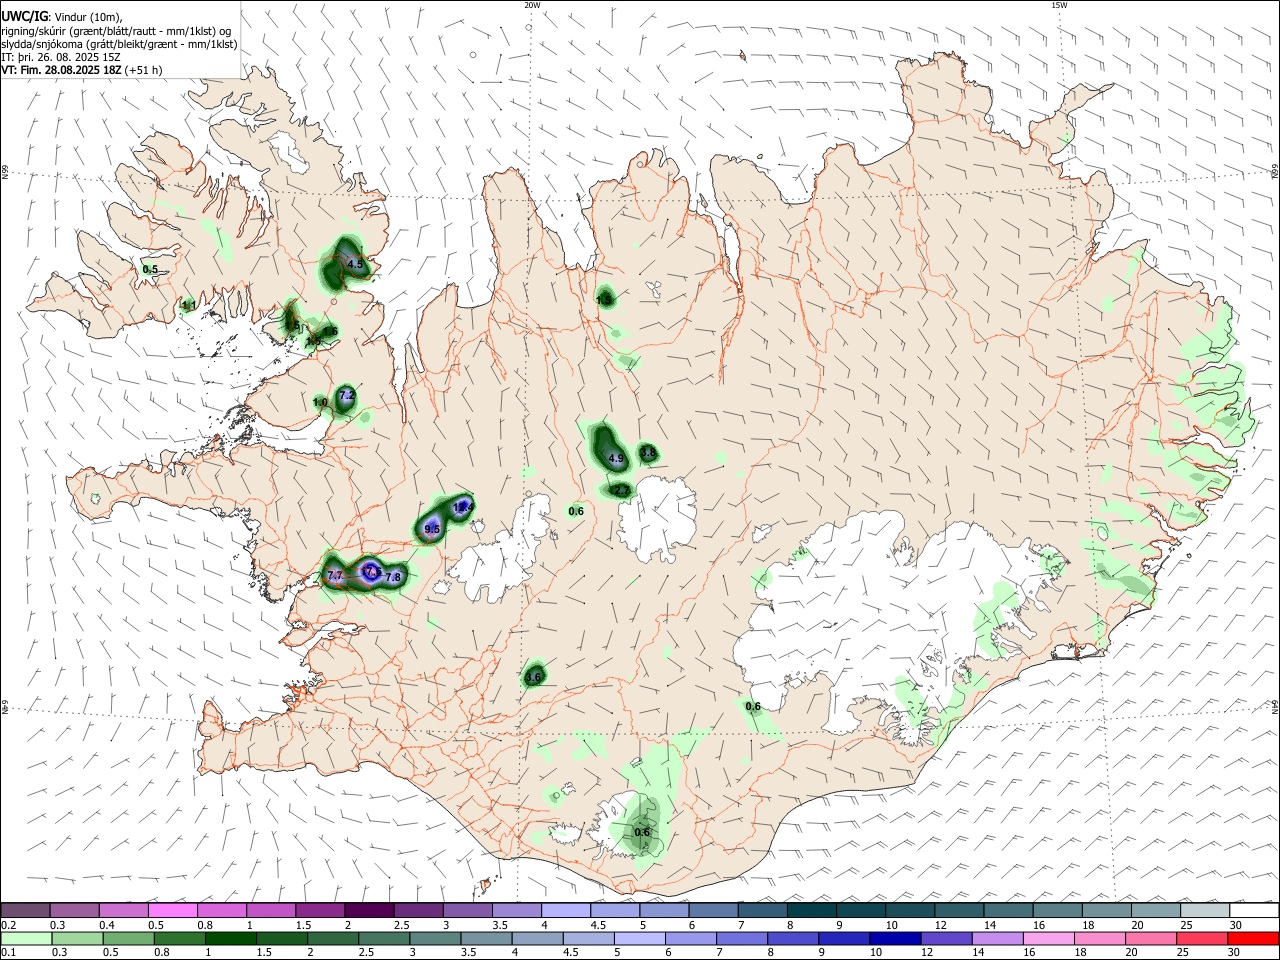The height and width of the screenshot is (960, 1280).
Task: Select the grey-green 3 rain scale swatch
Action: tap(435, 938)
